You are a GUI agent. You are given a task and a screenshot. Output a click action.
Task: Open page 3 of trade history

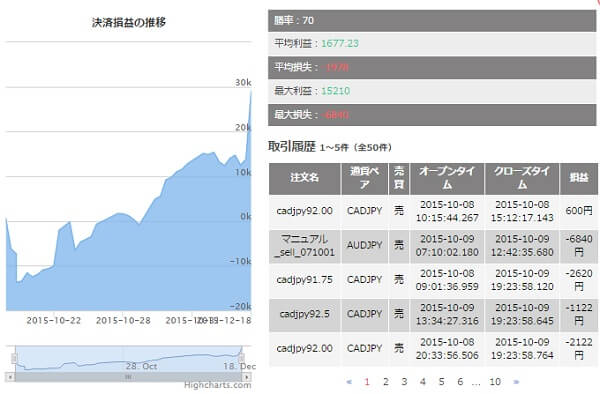tap(404, 381)
